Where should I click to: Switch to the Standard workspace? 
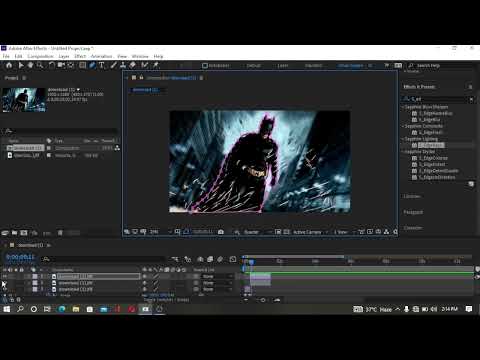tap(314, 66)
